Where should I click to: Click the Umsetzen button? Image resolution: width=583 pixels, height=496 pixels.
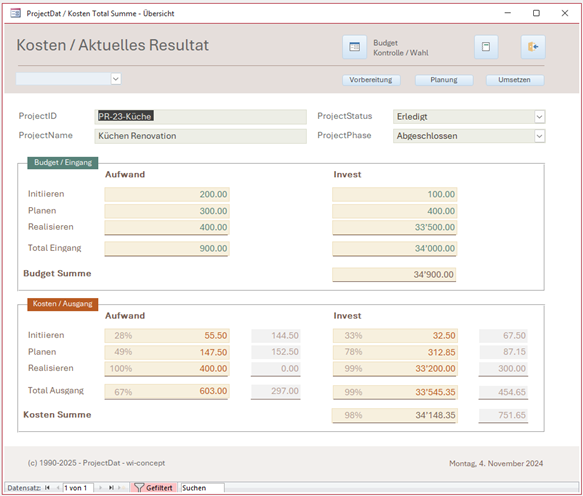point(515,80)
